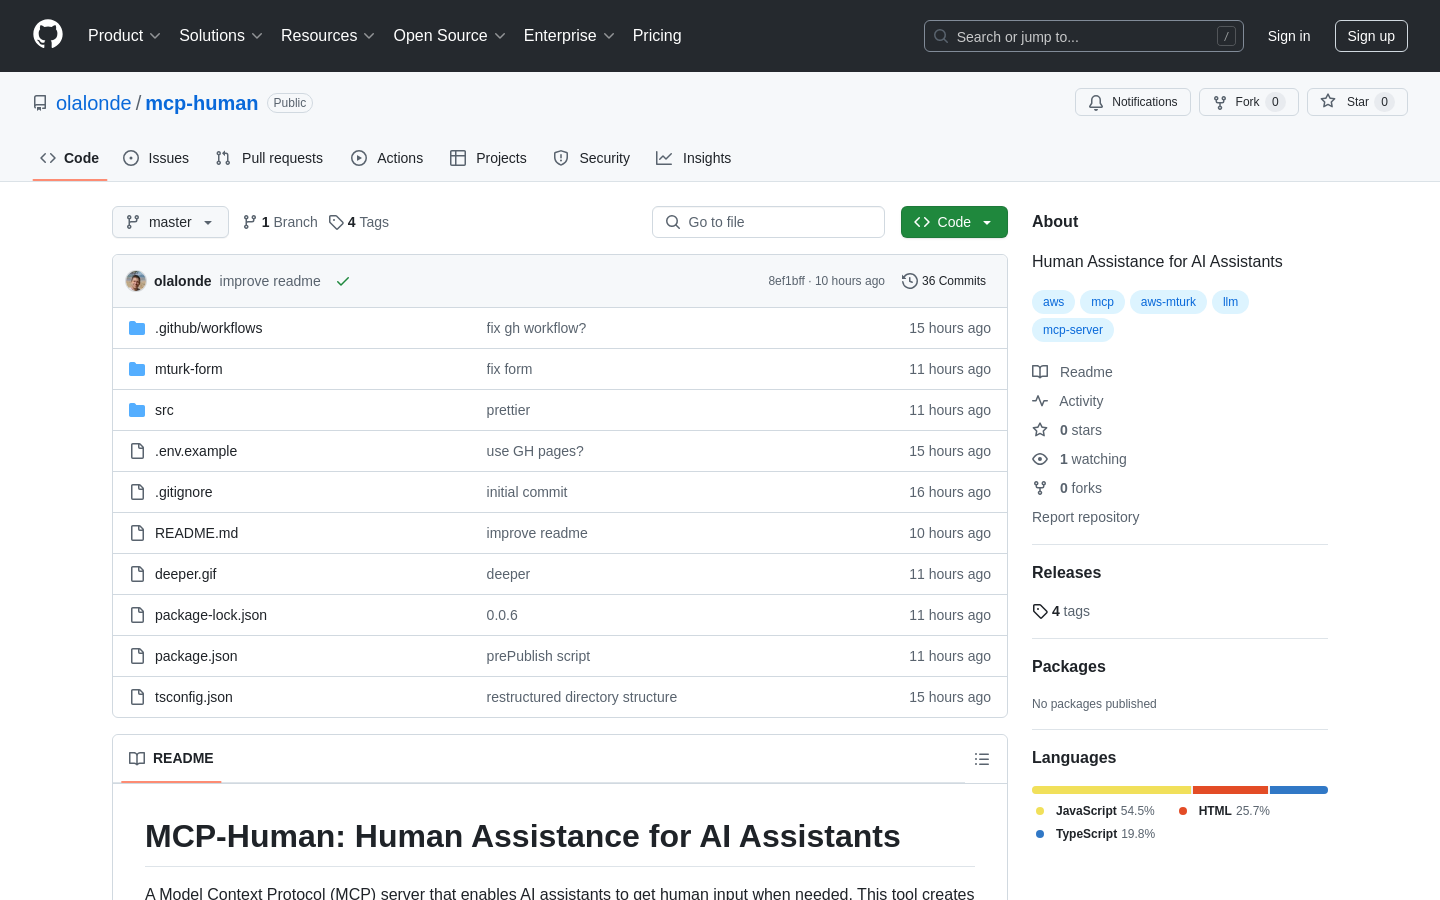Click the tag icon beside 4 tags in Releases
Viewport: 1440px width, 900px height.
[x=1040, y=611]
